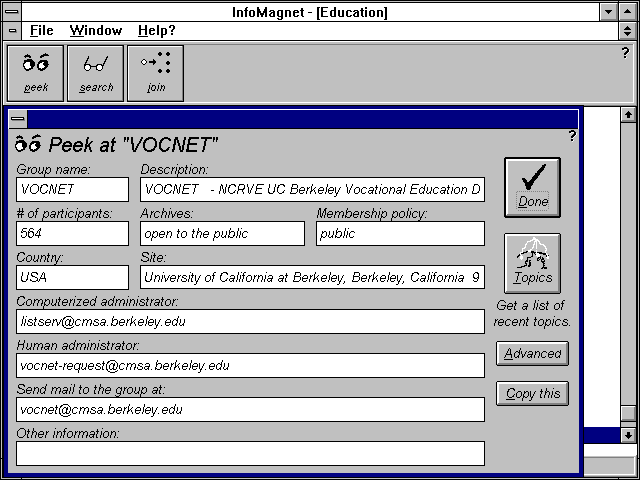Select the join toolbar icon
640x480 pixels.
[x=155, y=72]
